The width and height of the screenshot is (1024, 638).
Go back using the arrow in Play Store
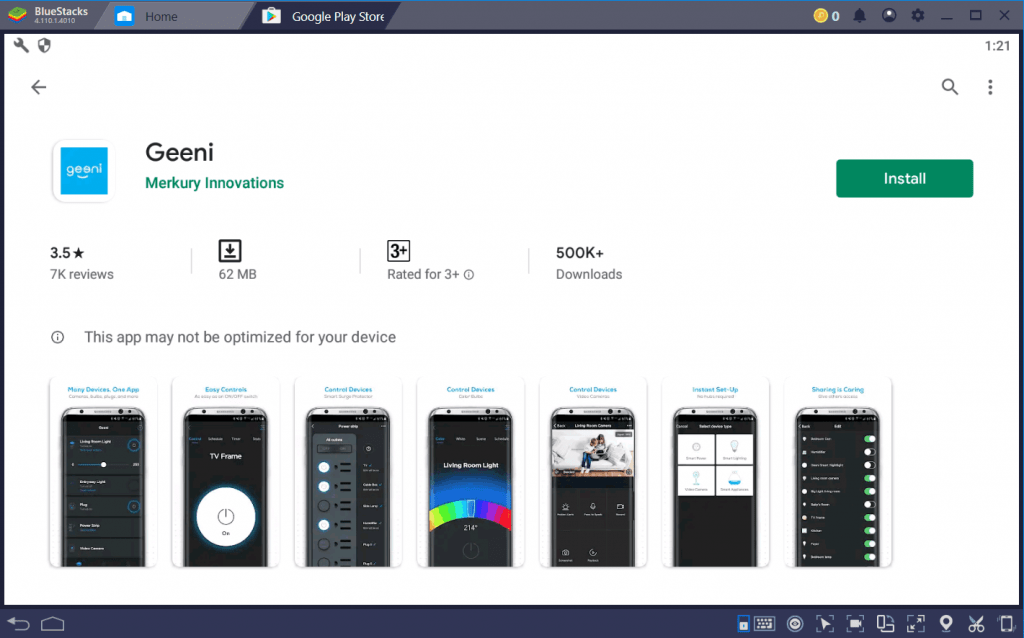(x=39, y=87)
